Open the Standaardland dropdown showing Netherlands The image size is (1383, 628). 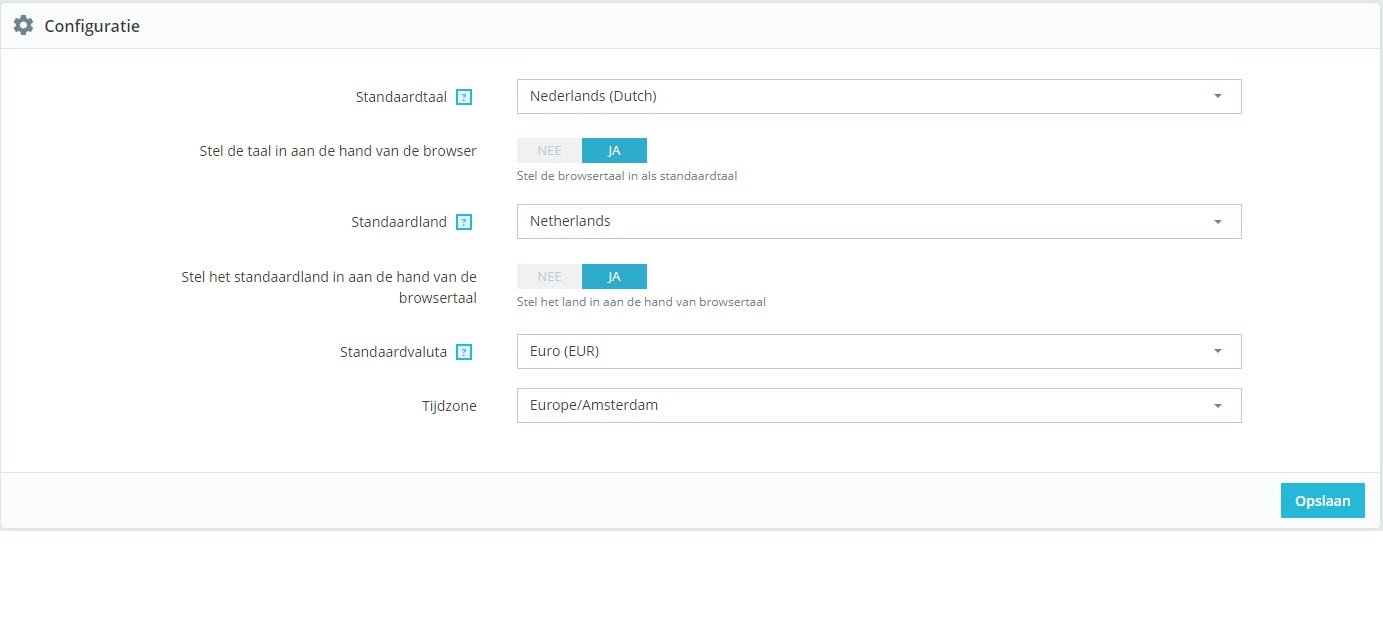879,222
